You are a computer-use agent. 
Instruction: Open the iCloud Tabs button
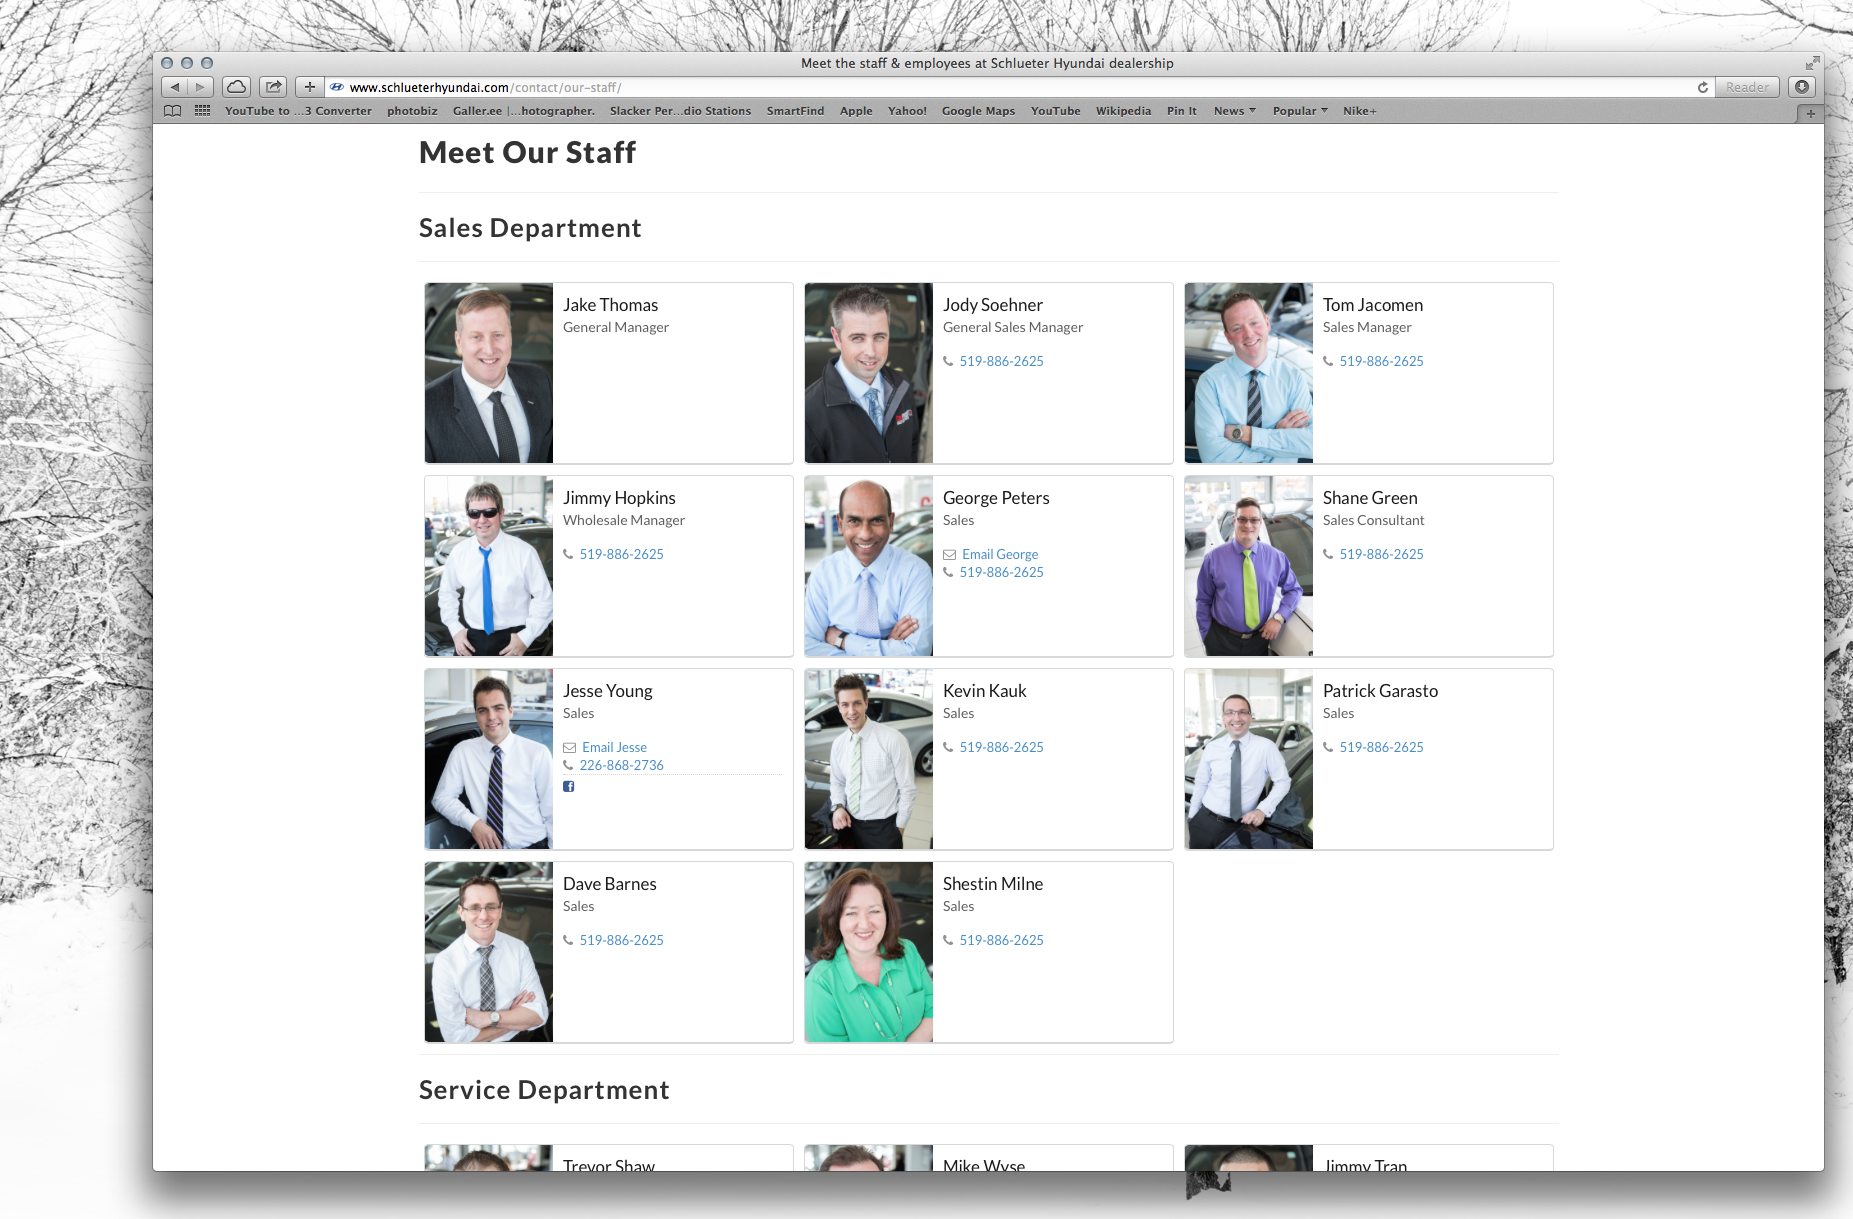236,87
